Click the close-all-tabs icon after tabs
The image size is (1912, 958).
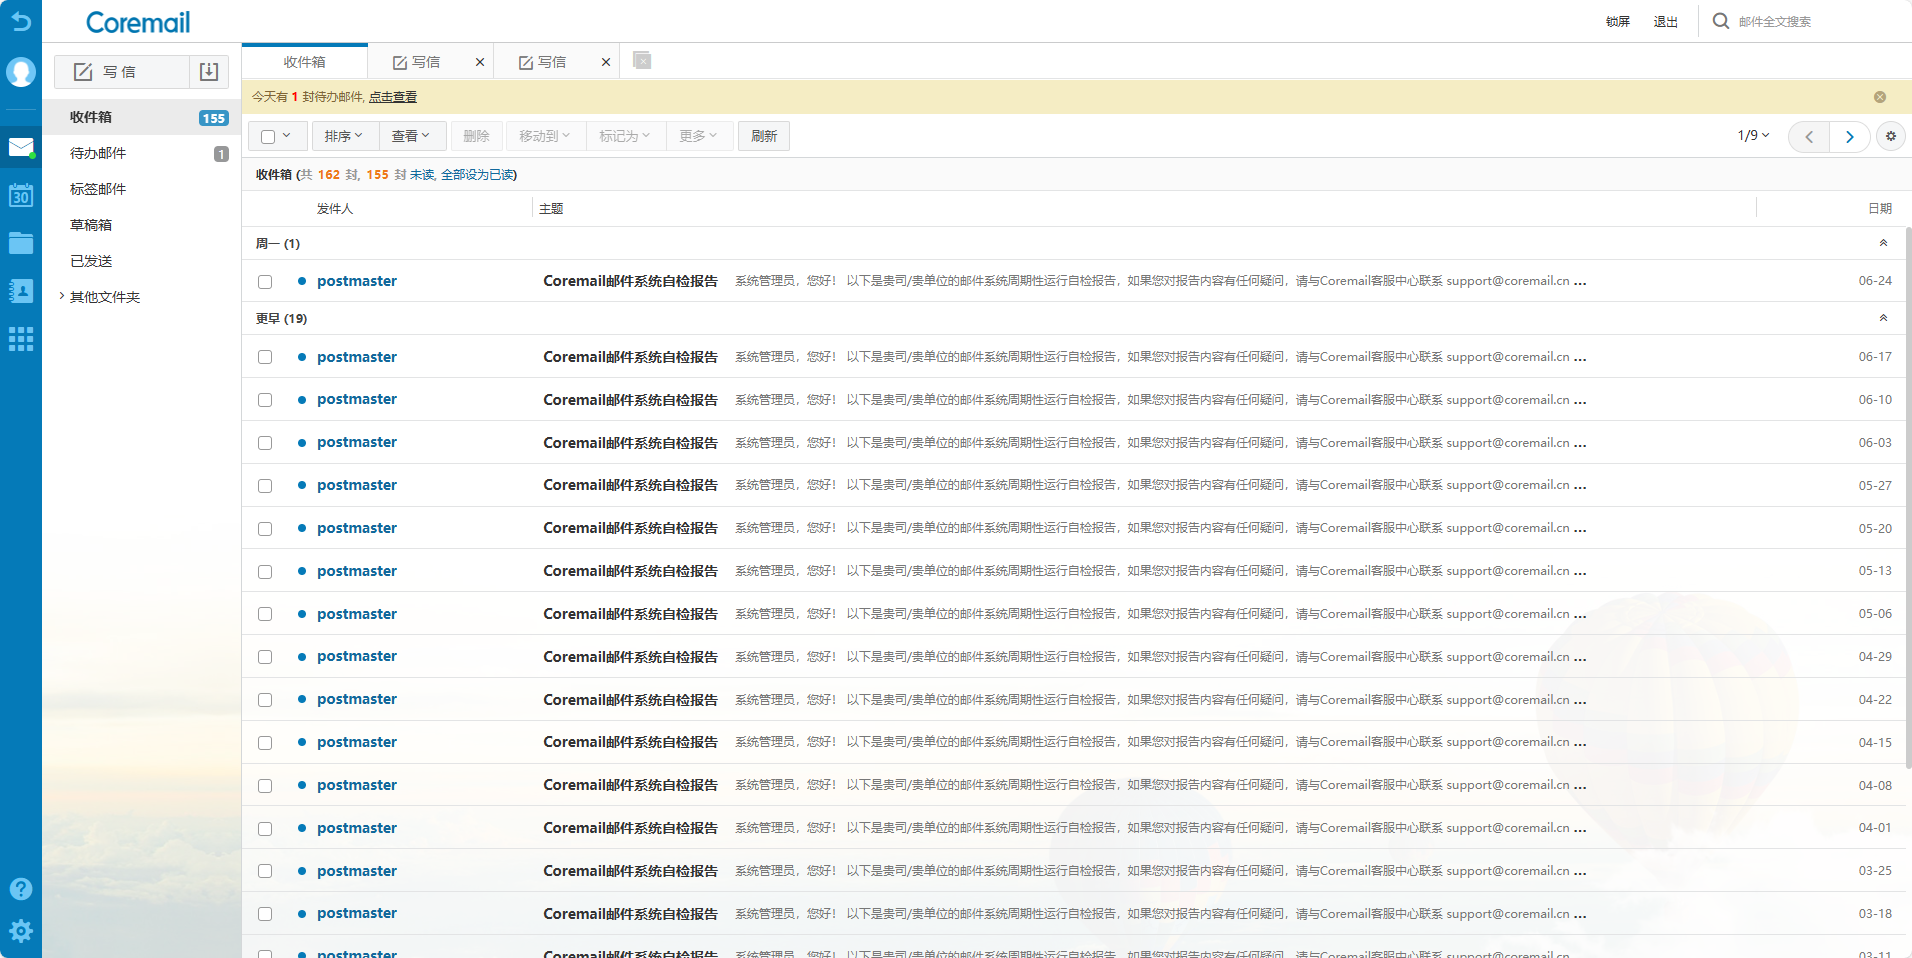tap(642, 61)
